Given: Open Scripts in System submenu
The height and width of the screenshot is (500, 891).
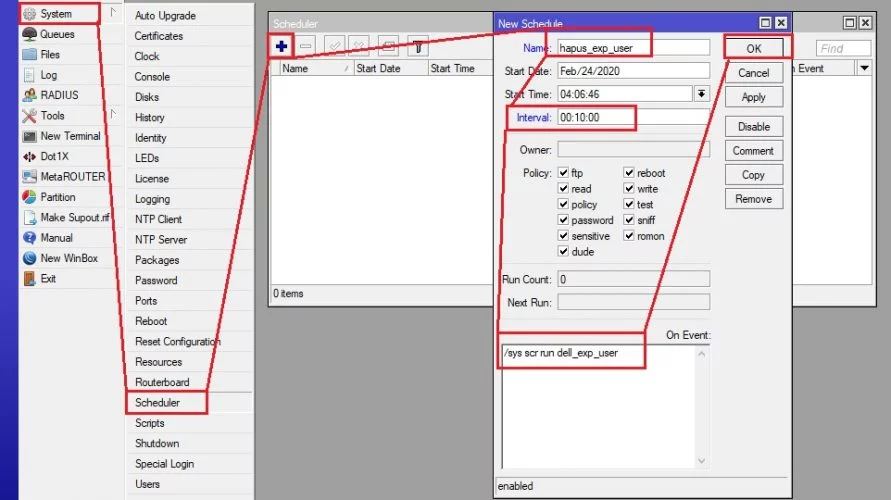Looking at the screenshot, I should [x=149, y=423].
